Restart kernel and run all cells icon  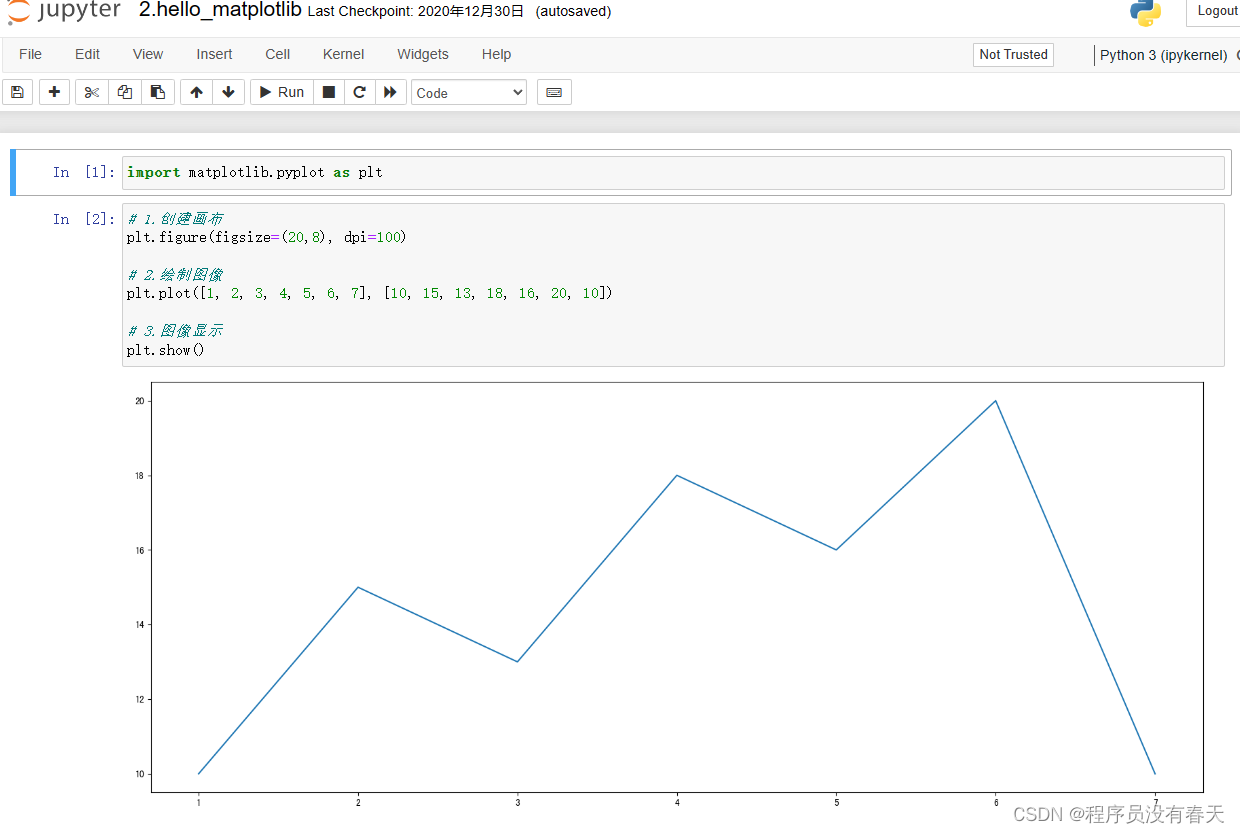click(390, 91)
